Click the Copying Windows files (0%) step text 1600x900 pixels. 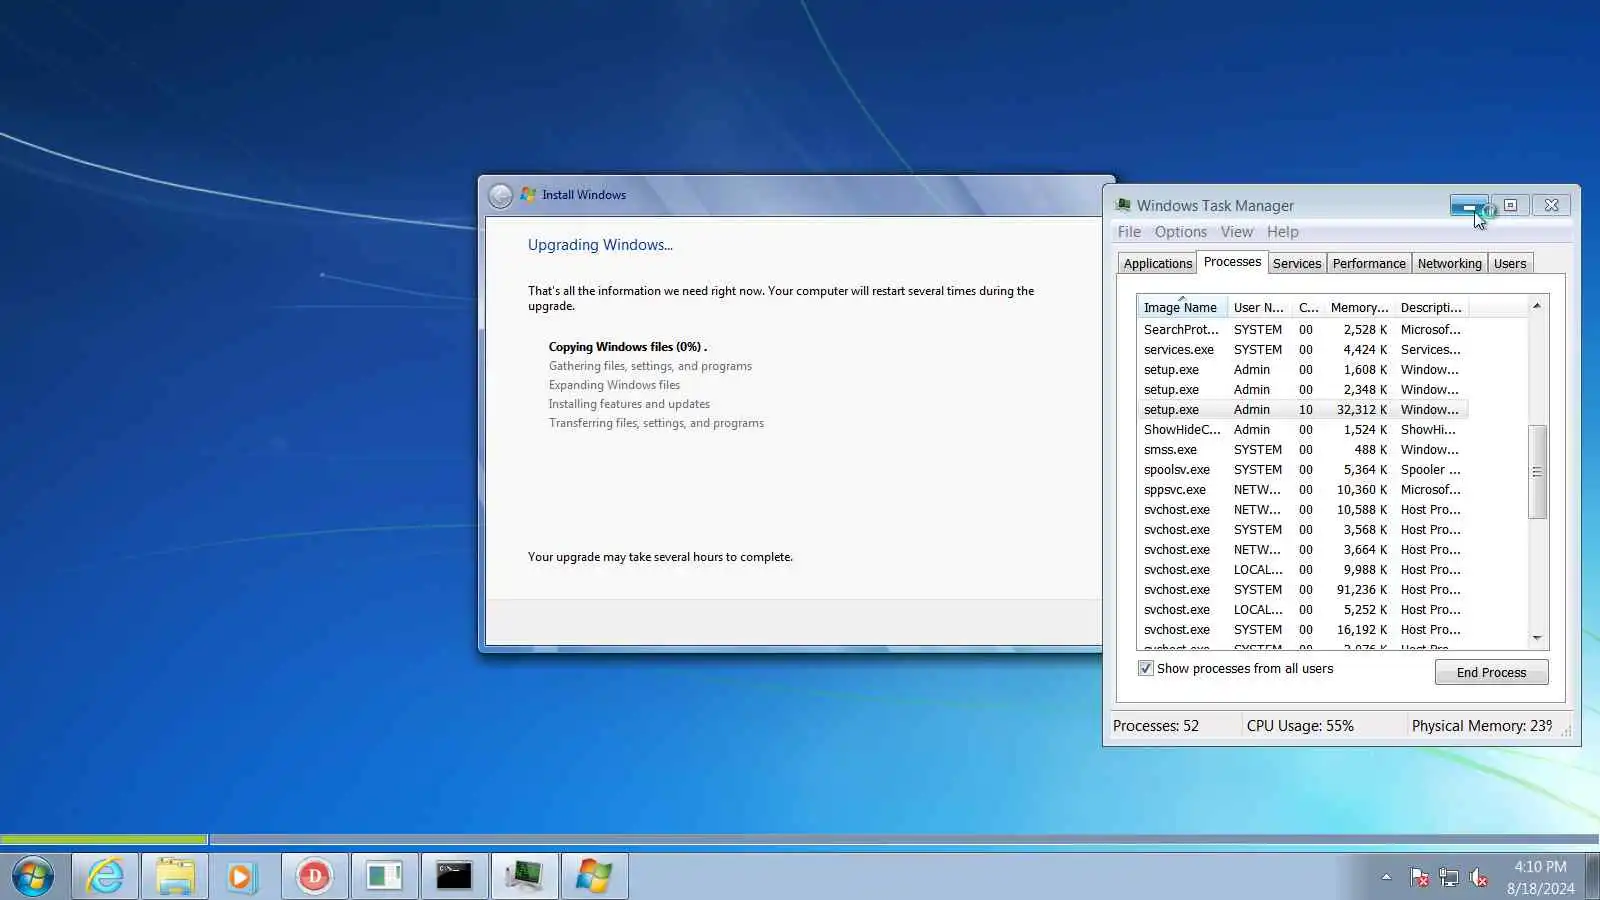click(628, 347)
